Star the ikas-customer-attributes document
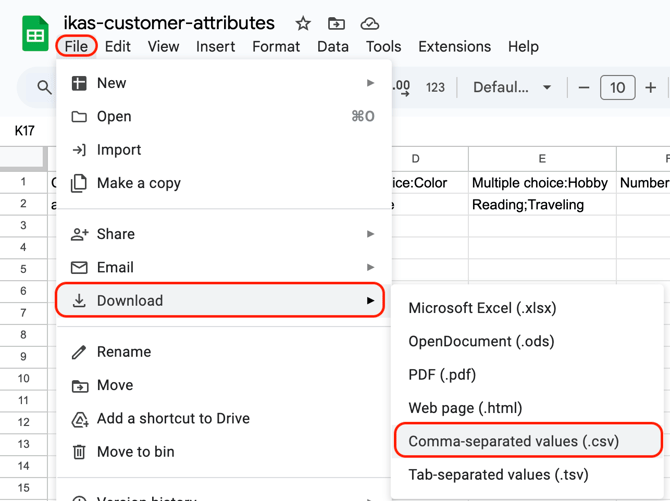The image size is (670, 501). [x=303, y=23]
